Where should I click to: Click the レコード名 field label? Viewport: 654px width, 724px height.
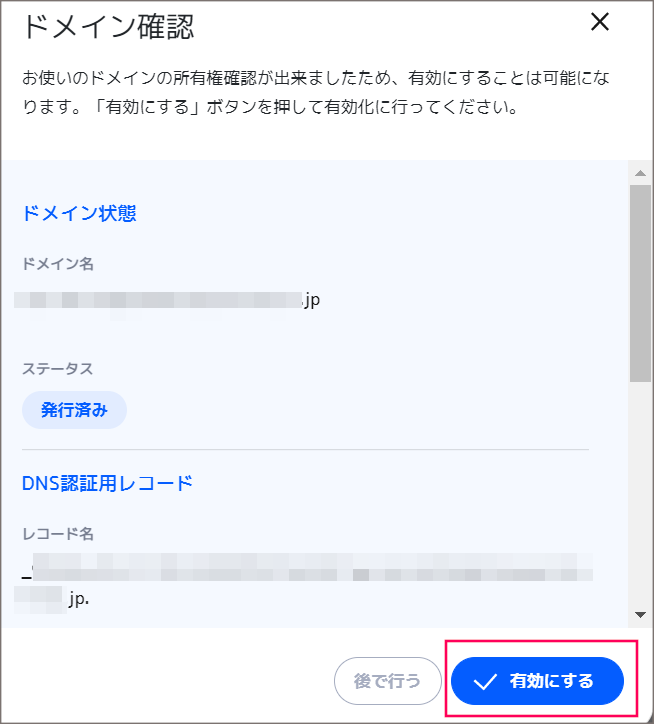[x=58, y=534]
